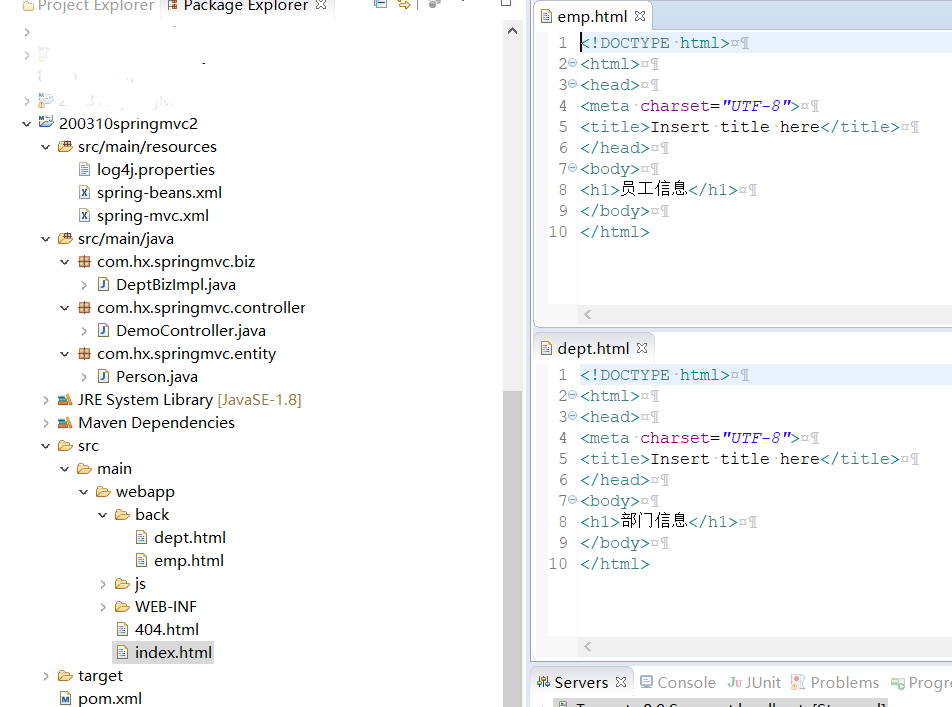
Task: Fold the head element in dept.html
Action: tap(573, 416)
